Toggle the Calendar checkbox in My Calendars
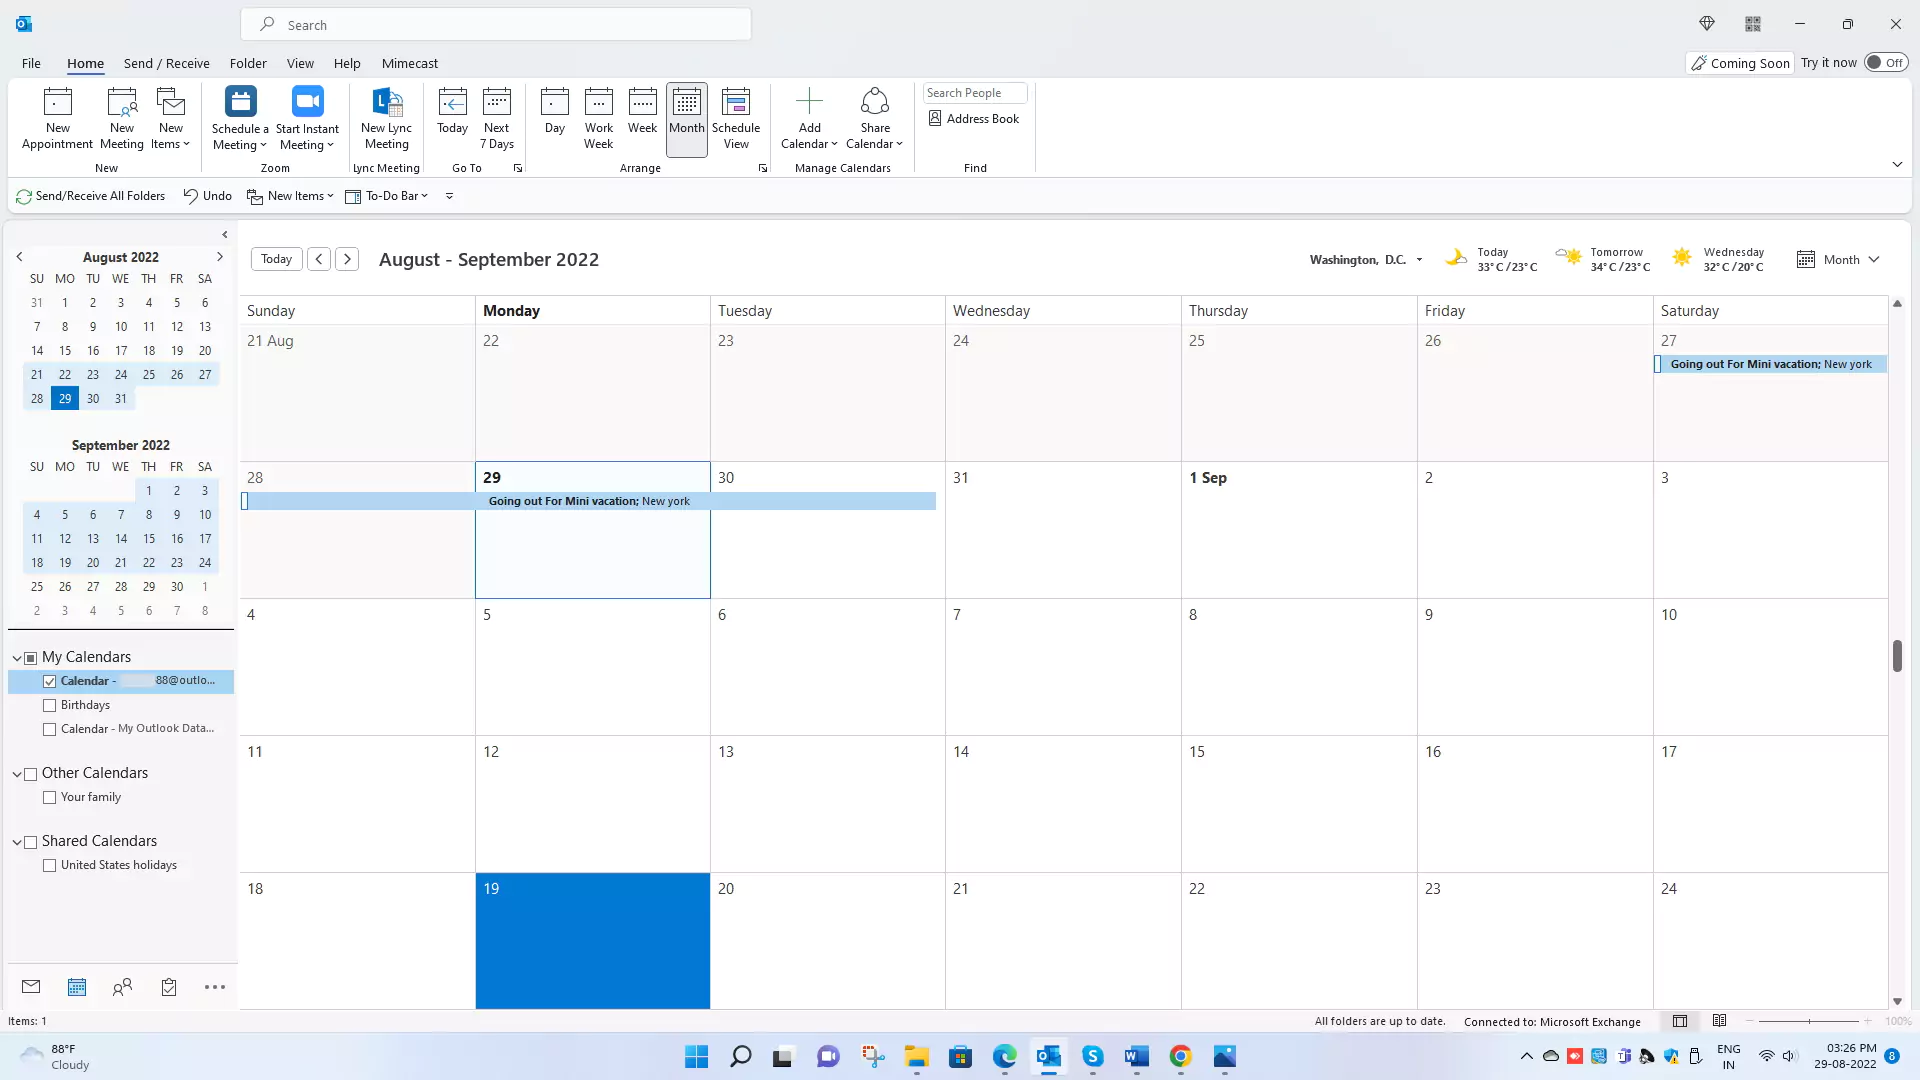 49,680
